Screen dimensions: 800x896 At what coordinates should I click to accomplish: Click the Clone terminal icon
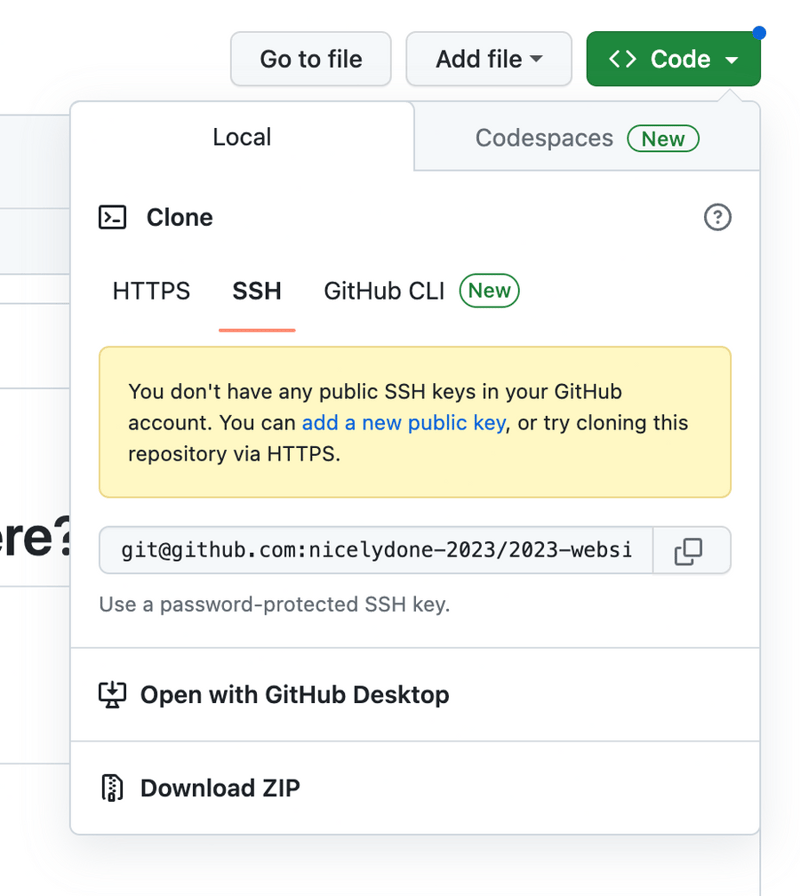click(113, 217)
